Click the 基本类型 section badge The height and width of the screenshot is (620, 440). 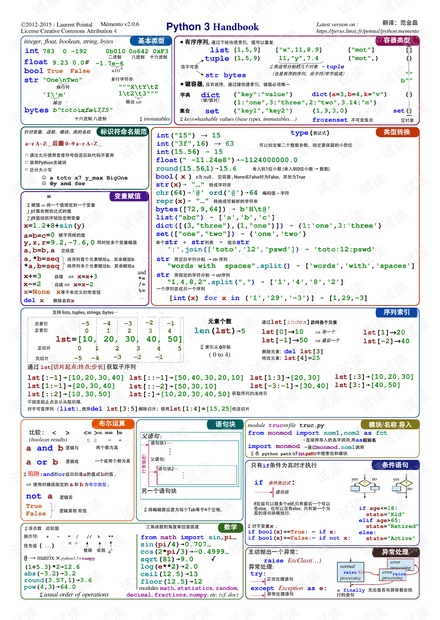tap(151, 41)
